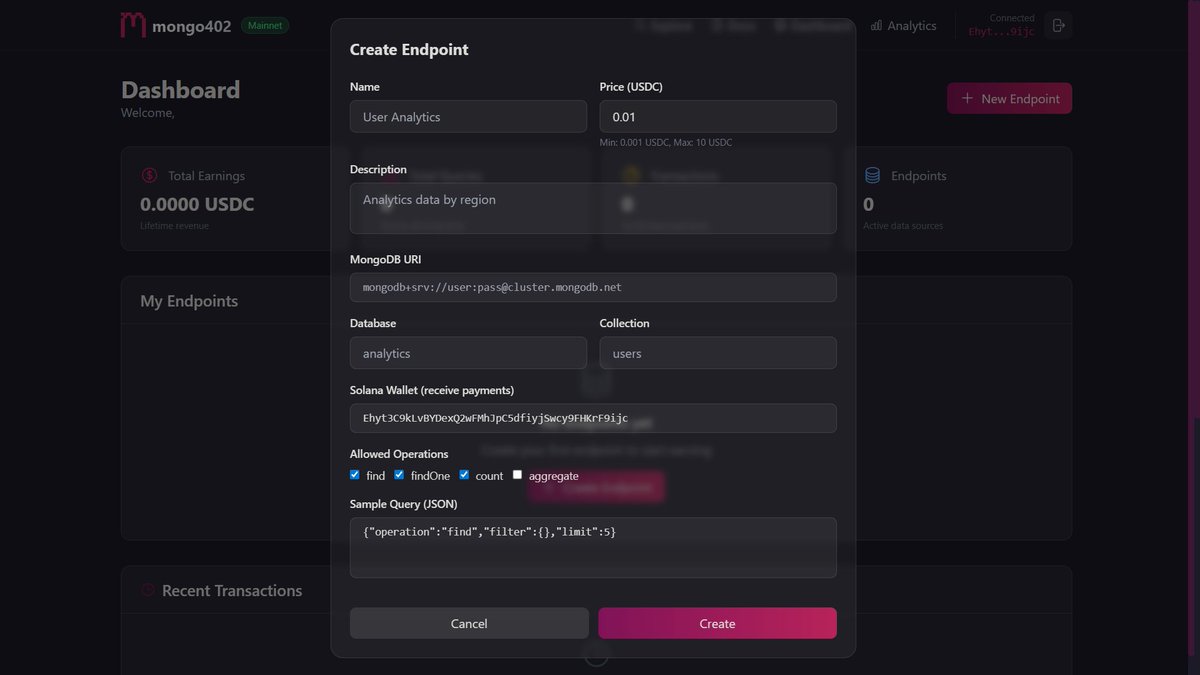Click the Collection input field
This screenshot has height=675, width=1200.
point(718,353)
